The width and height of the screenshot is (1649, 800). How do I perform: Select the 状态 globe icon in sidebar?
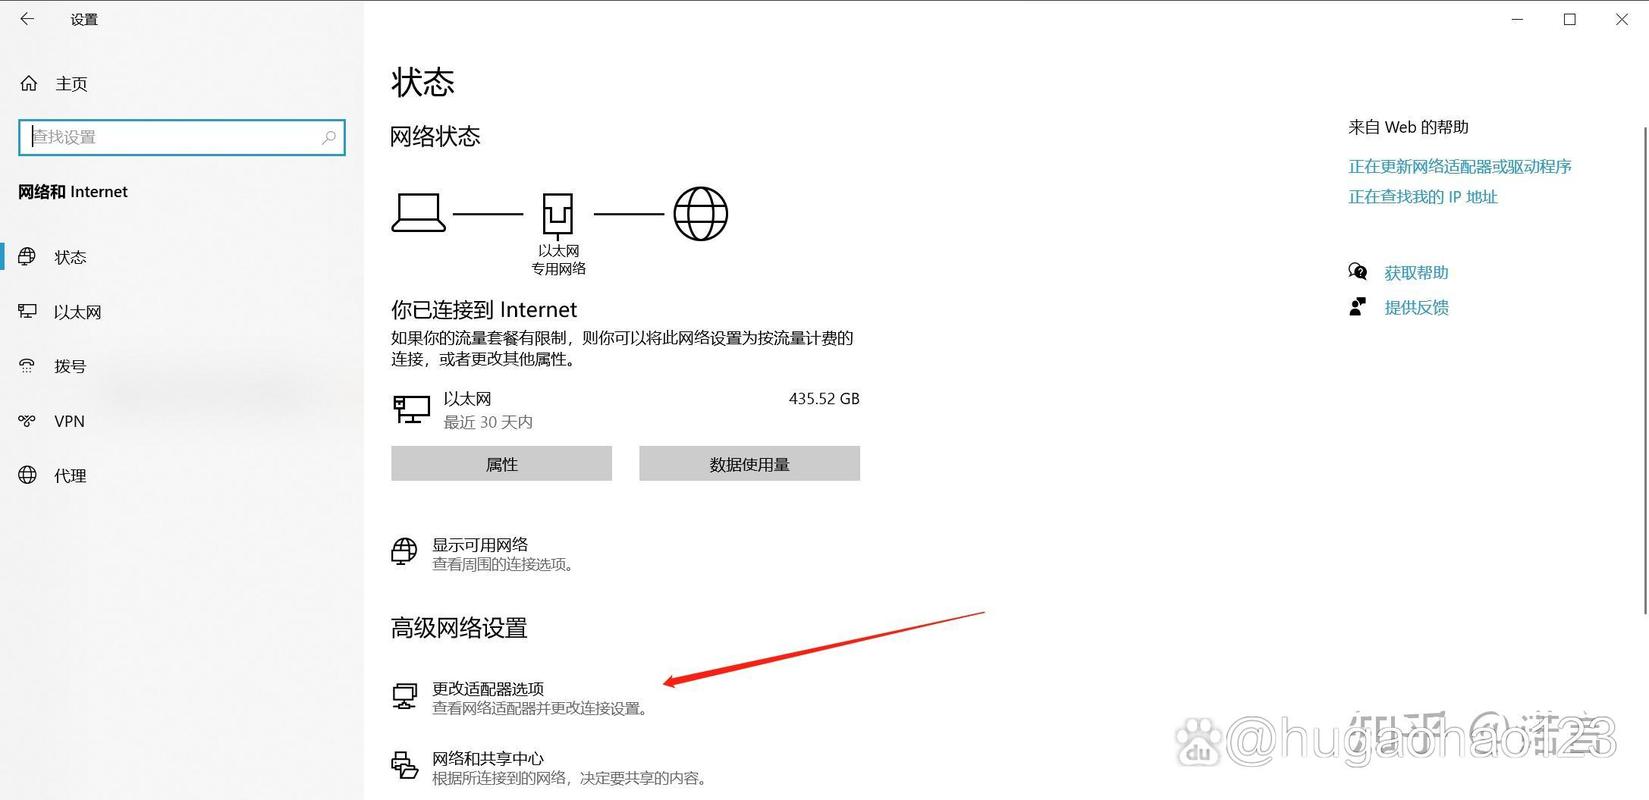click(27, 257)
